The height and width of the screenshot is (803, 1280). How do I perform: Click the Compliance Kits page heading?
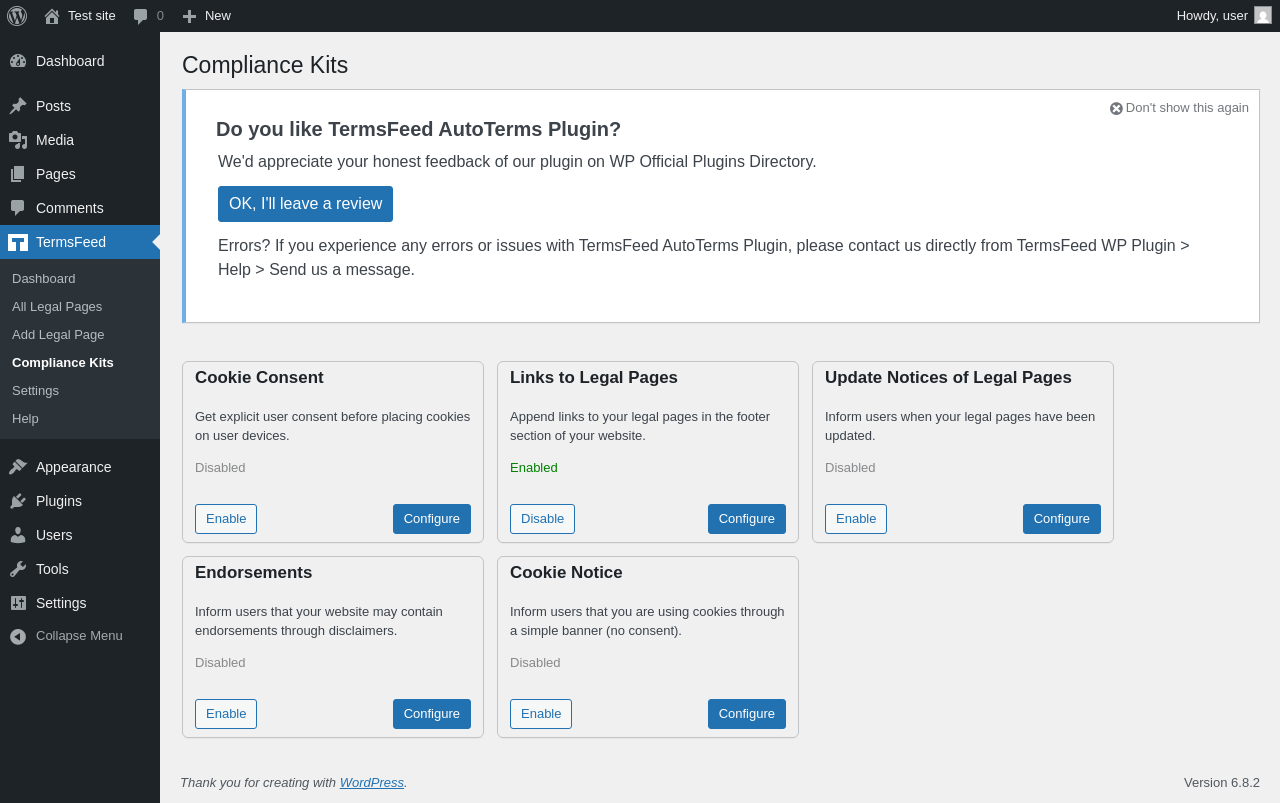click(265, 65)
